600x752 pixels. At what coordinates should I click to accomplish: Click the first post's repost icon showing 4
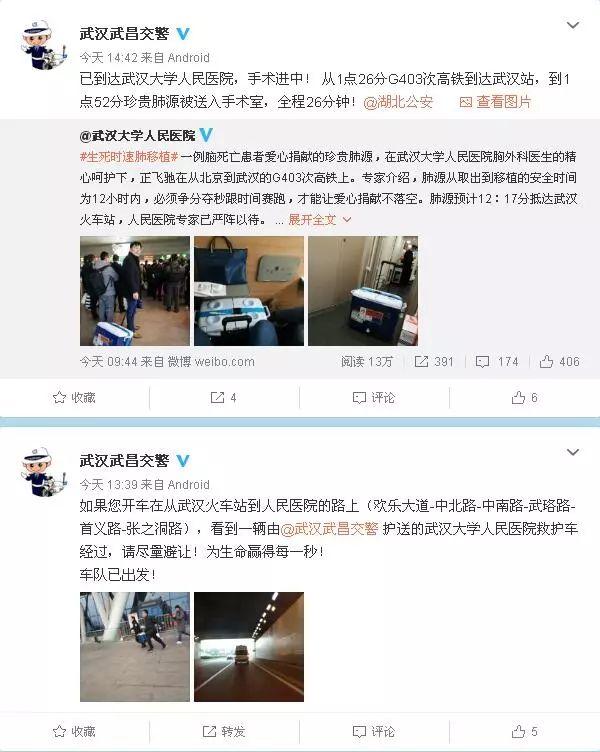click(224, 398)
